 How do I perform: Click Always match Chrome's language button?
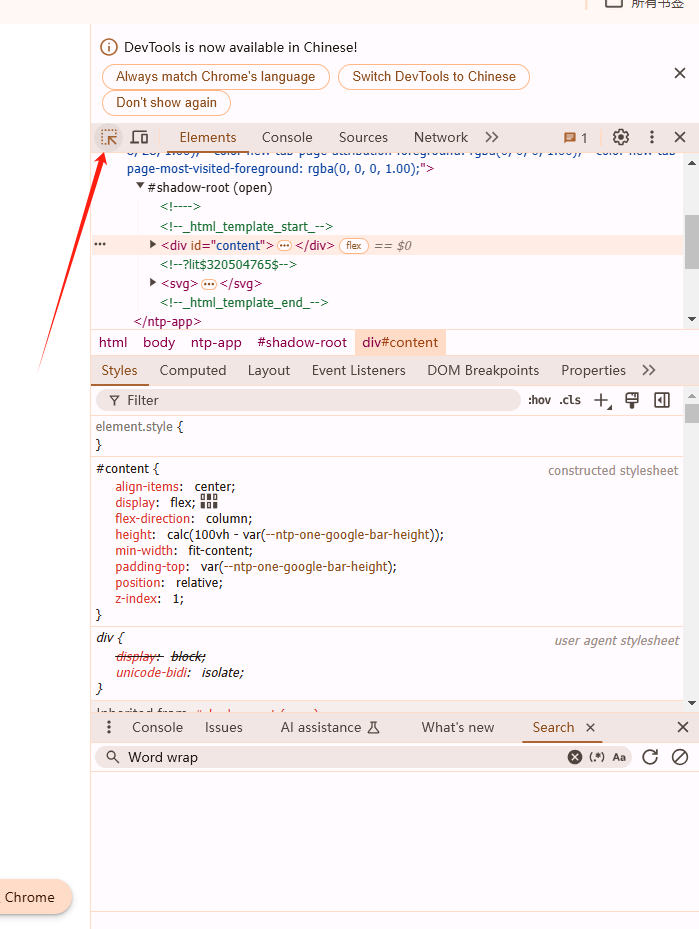click(x=216, y=77)
